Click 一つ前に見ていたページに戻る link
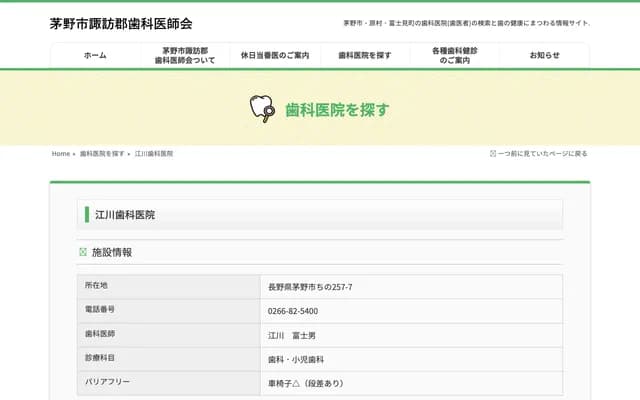Screen dimensions: 640x400 542,153
